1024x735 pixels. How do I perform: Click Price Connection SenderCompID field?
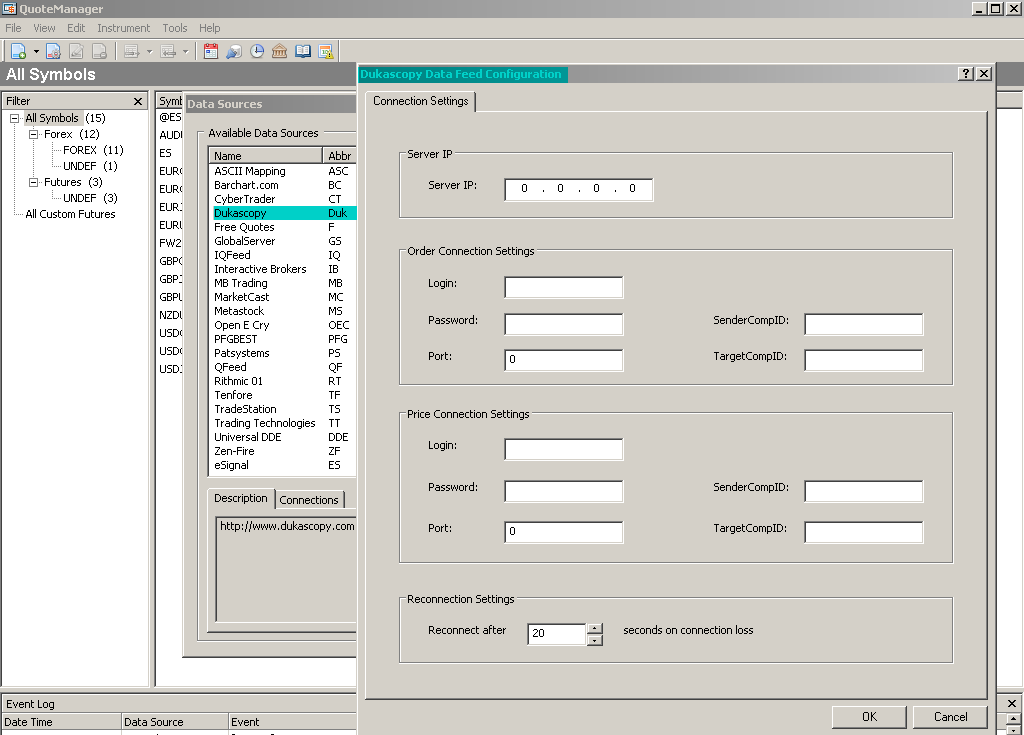(863, 491)
